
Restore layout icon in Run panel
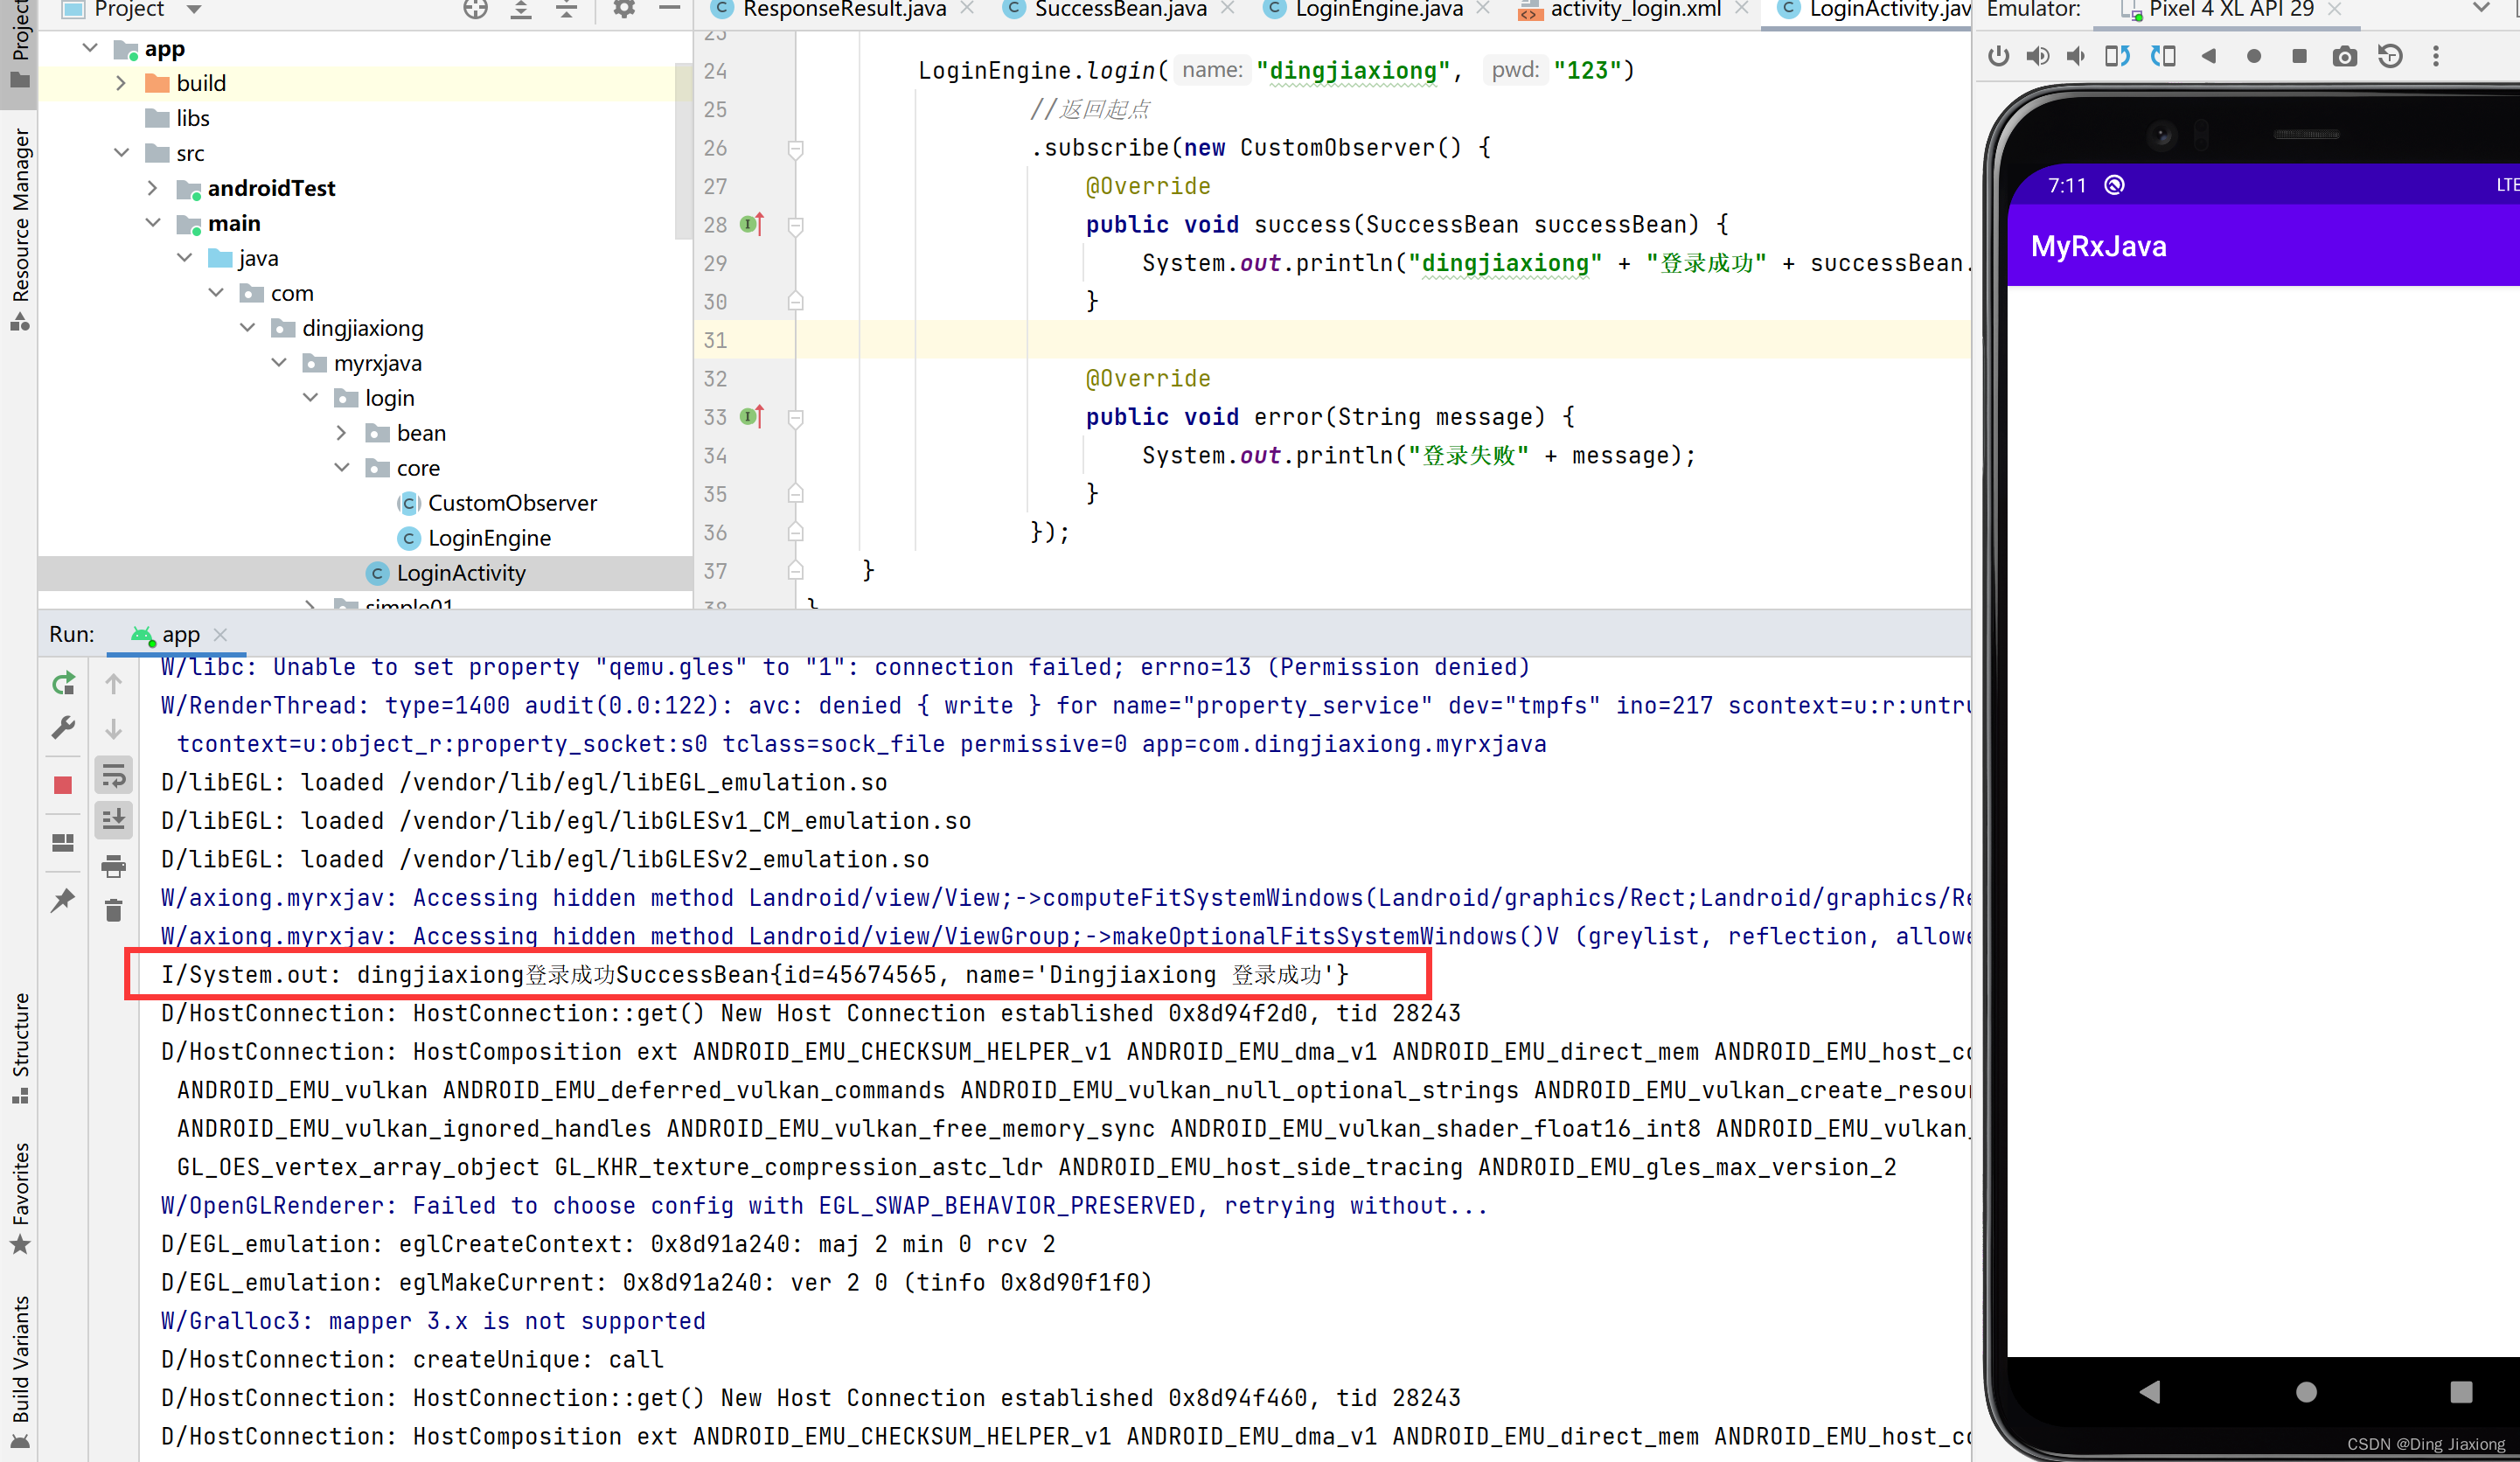(x=63, y=843)
